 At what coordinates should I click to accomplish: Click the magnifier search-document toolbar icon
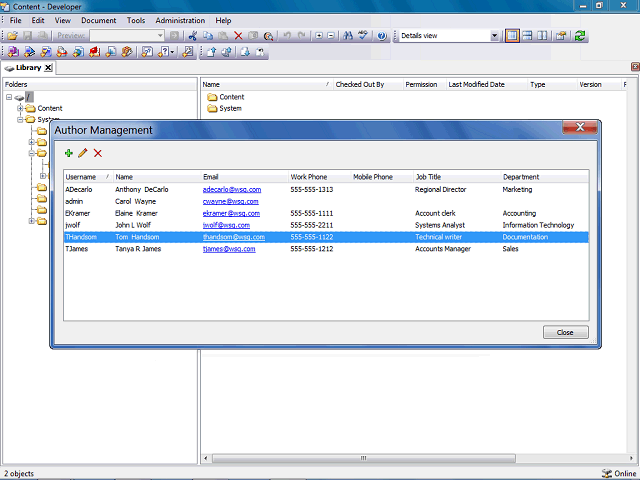[268, 36]
